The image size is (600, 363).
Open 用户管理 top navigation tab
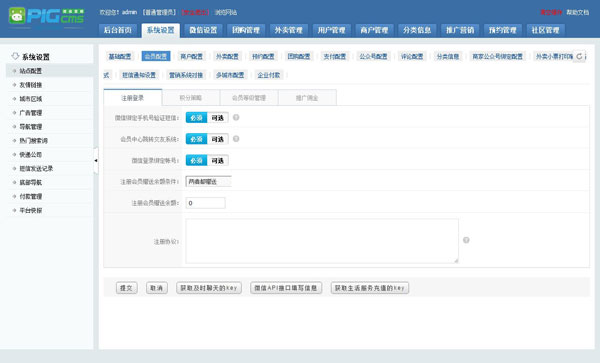tap(332, 30)
